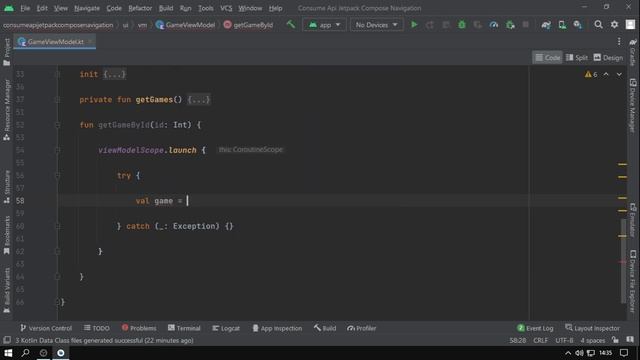Click the volume icon in system tray

[579, 353]
